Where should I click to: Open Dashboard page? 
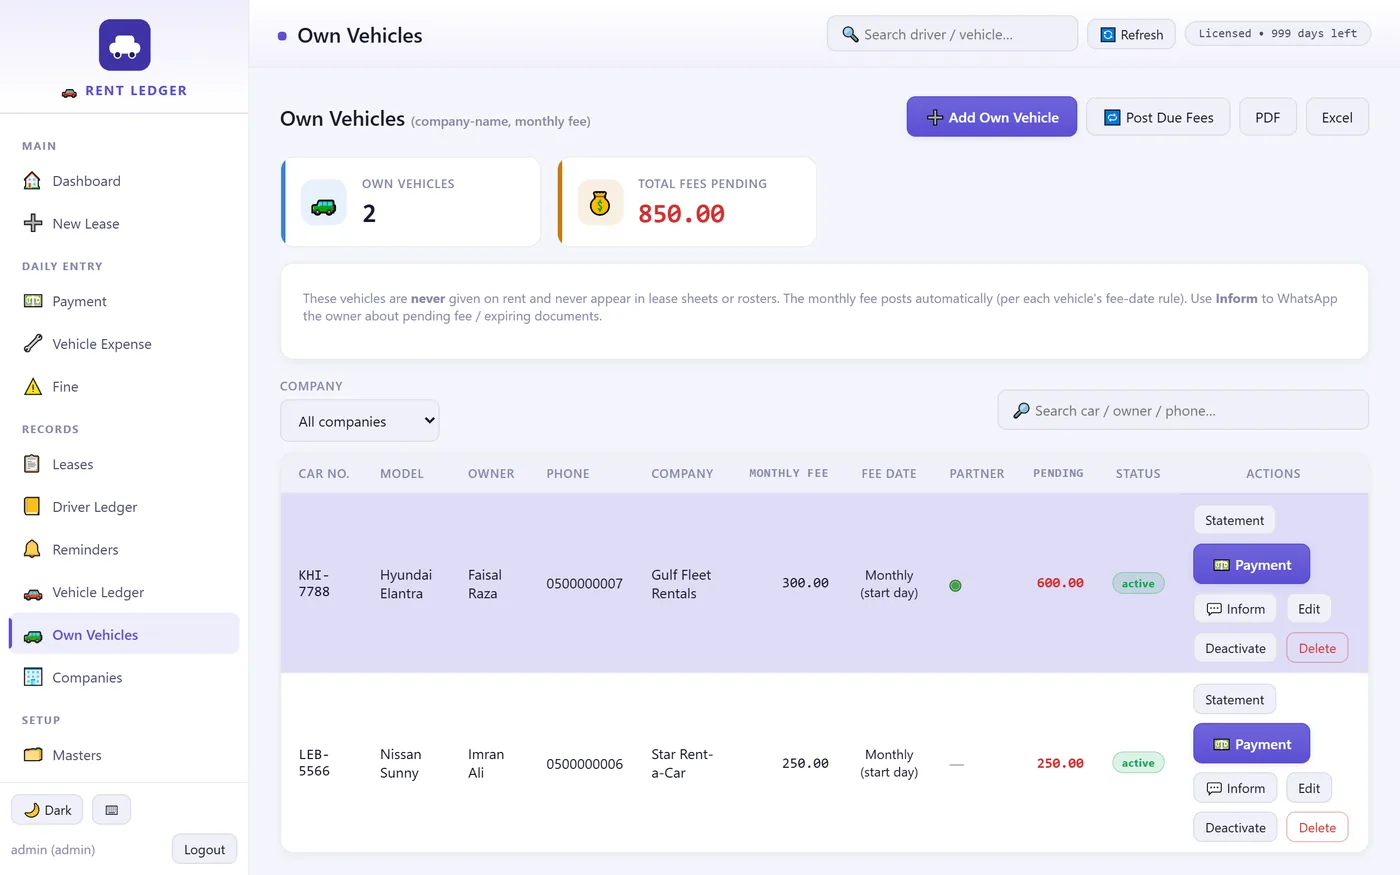124,181
